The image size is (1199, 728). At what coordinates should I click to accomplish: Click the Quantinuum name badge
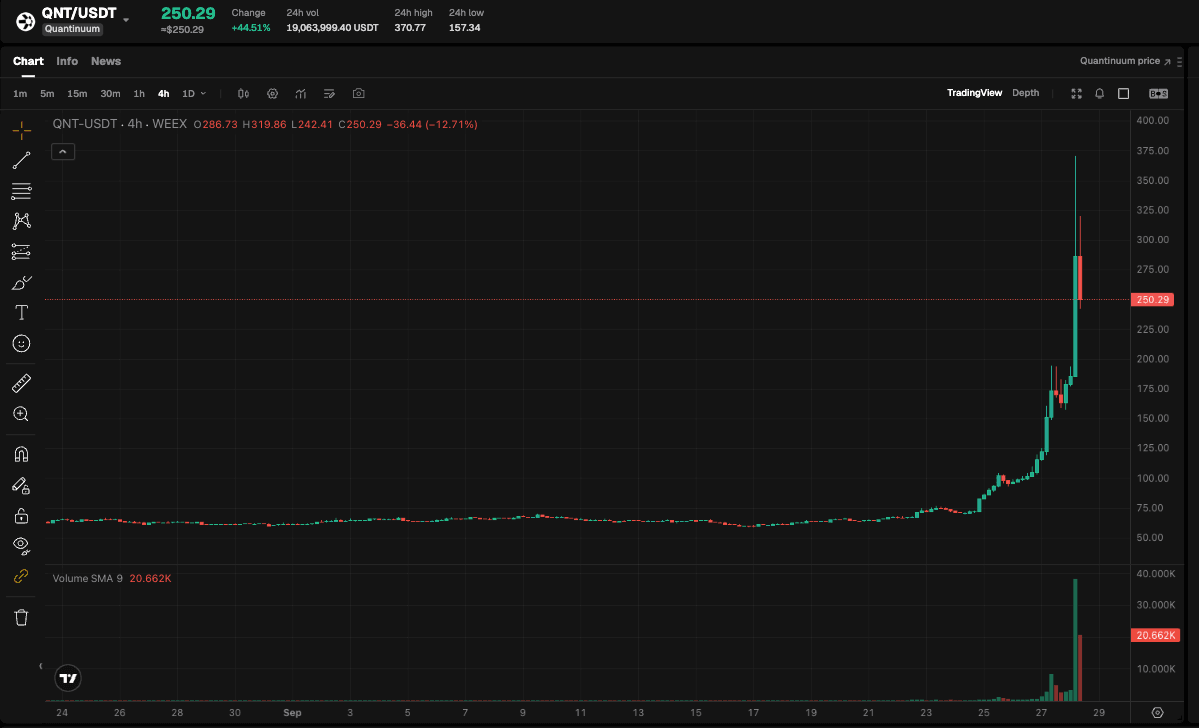(x=72, y=29)
